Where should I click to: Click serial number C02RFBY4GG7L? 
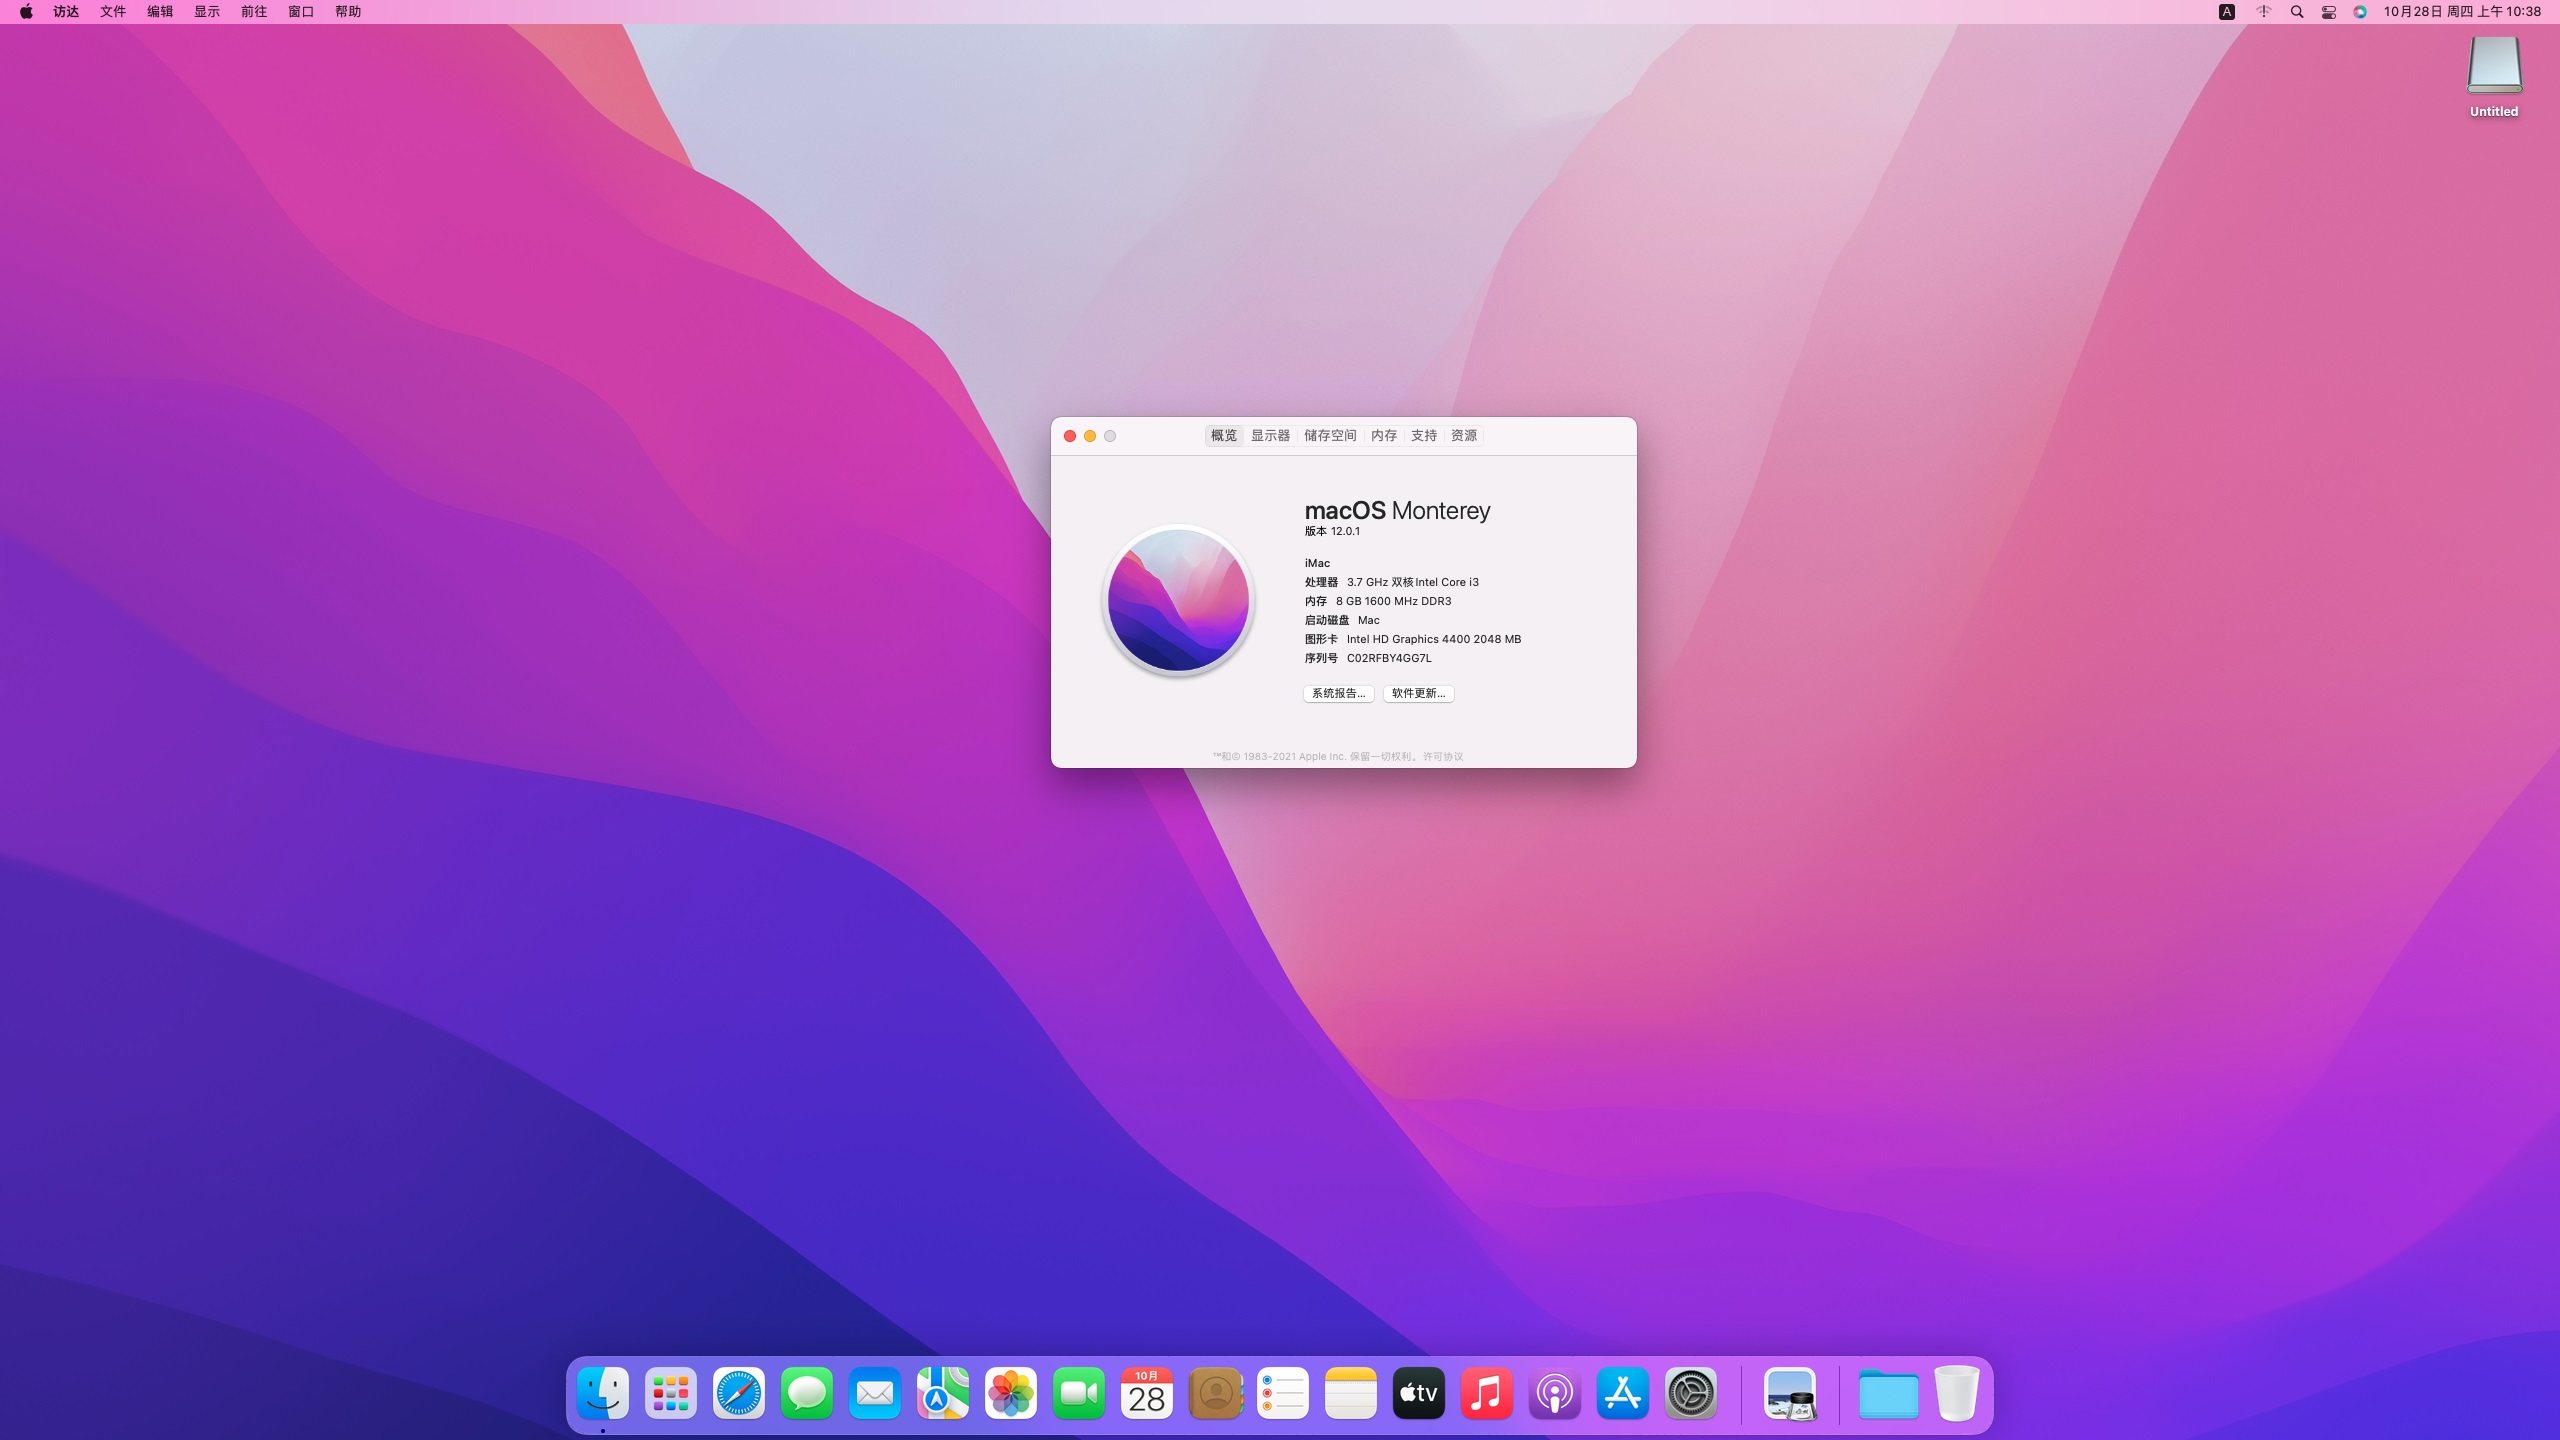[1389, 658]
